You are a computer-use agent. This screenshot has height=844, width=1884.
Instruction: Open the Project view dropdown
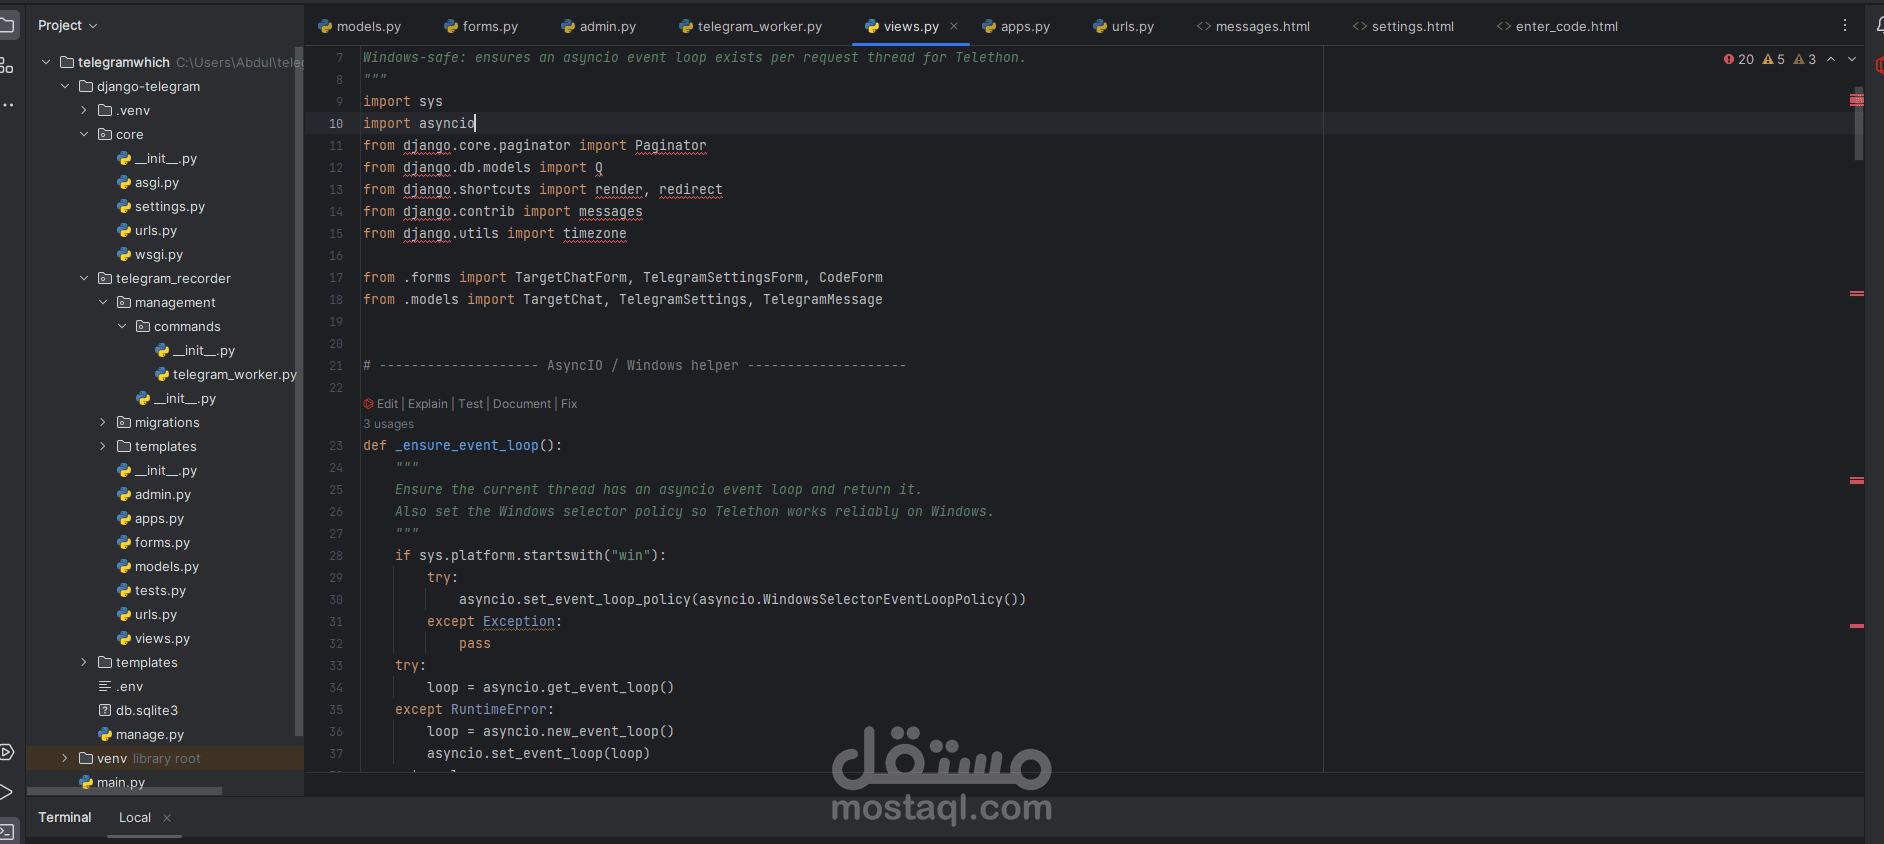click(x=67, y=25)
